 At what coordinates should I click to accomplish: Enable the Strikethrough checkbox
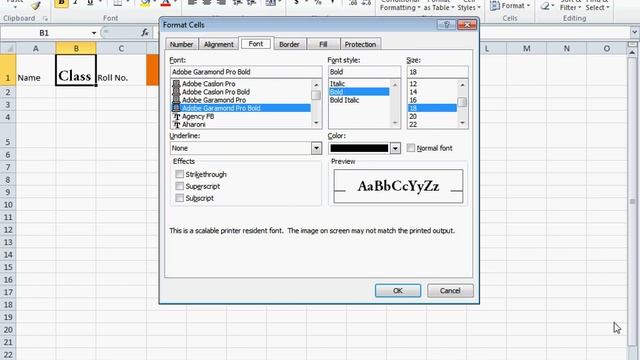click(179, 174)
